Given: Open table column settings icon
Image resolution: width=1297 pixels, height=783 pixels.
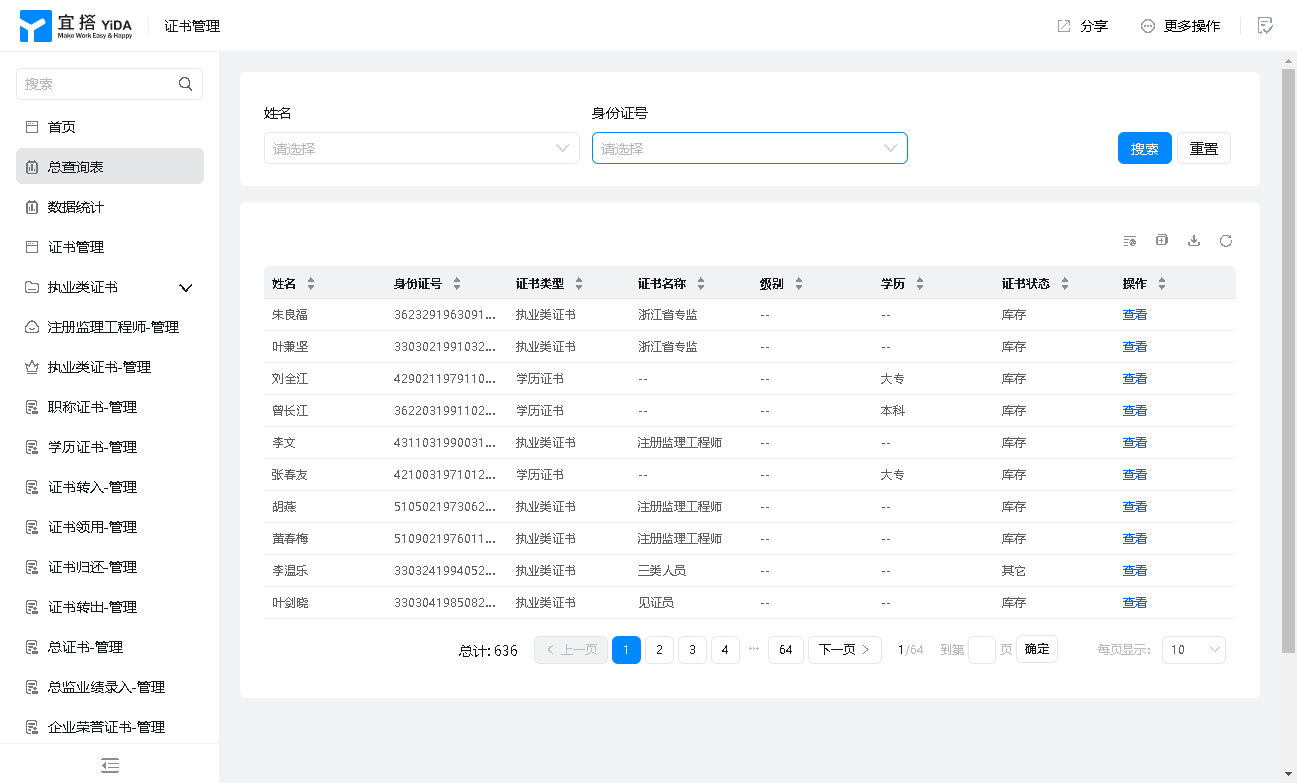Looking at the screenshot, I should [1130, 241].
